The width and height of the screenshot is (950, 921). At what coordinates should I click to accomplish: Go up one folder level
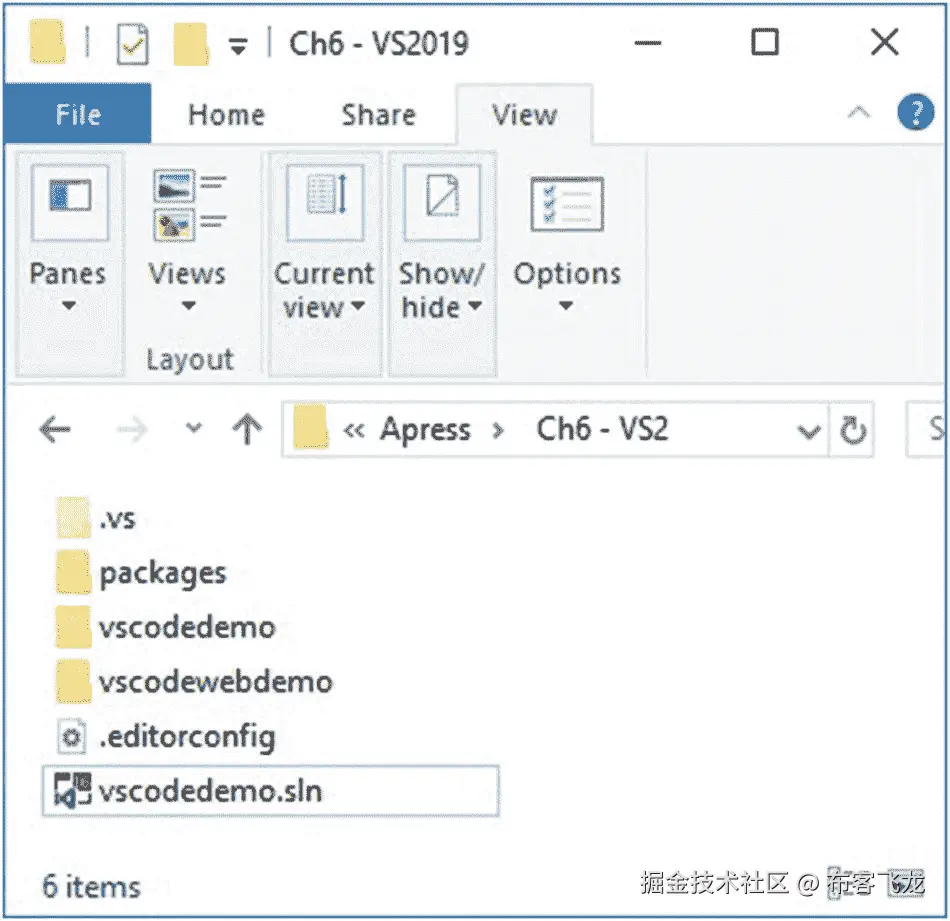(x=246, y=430)
